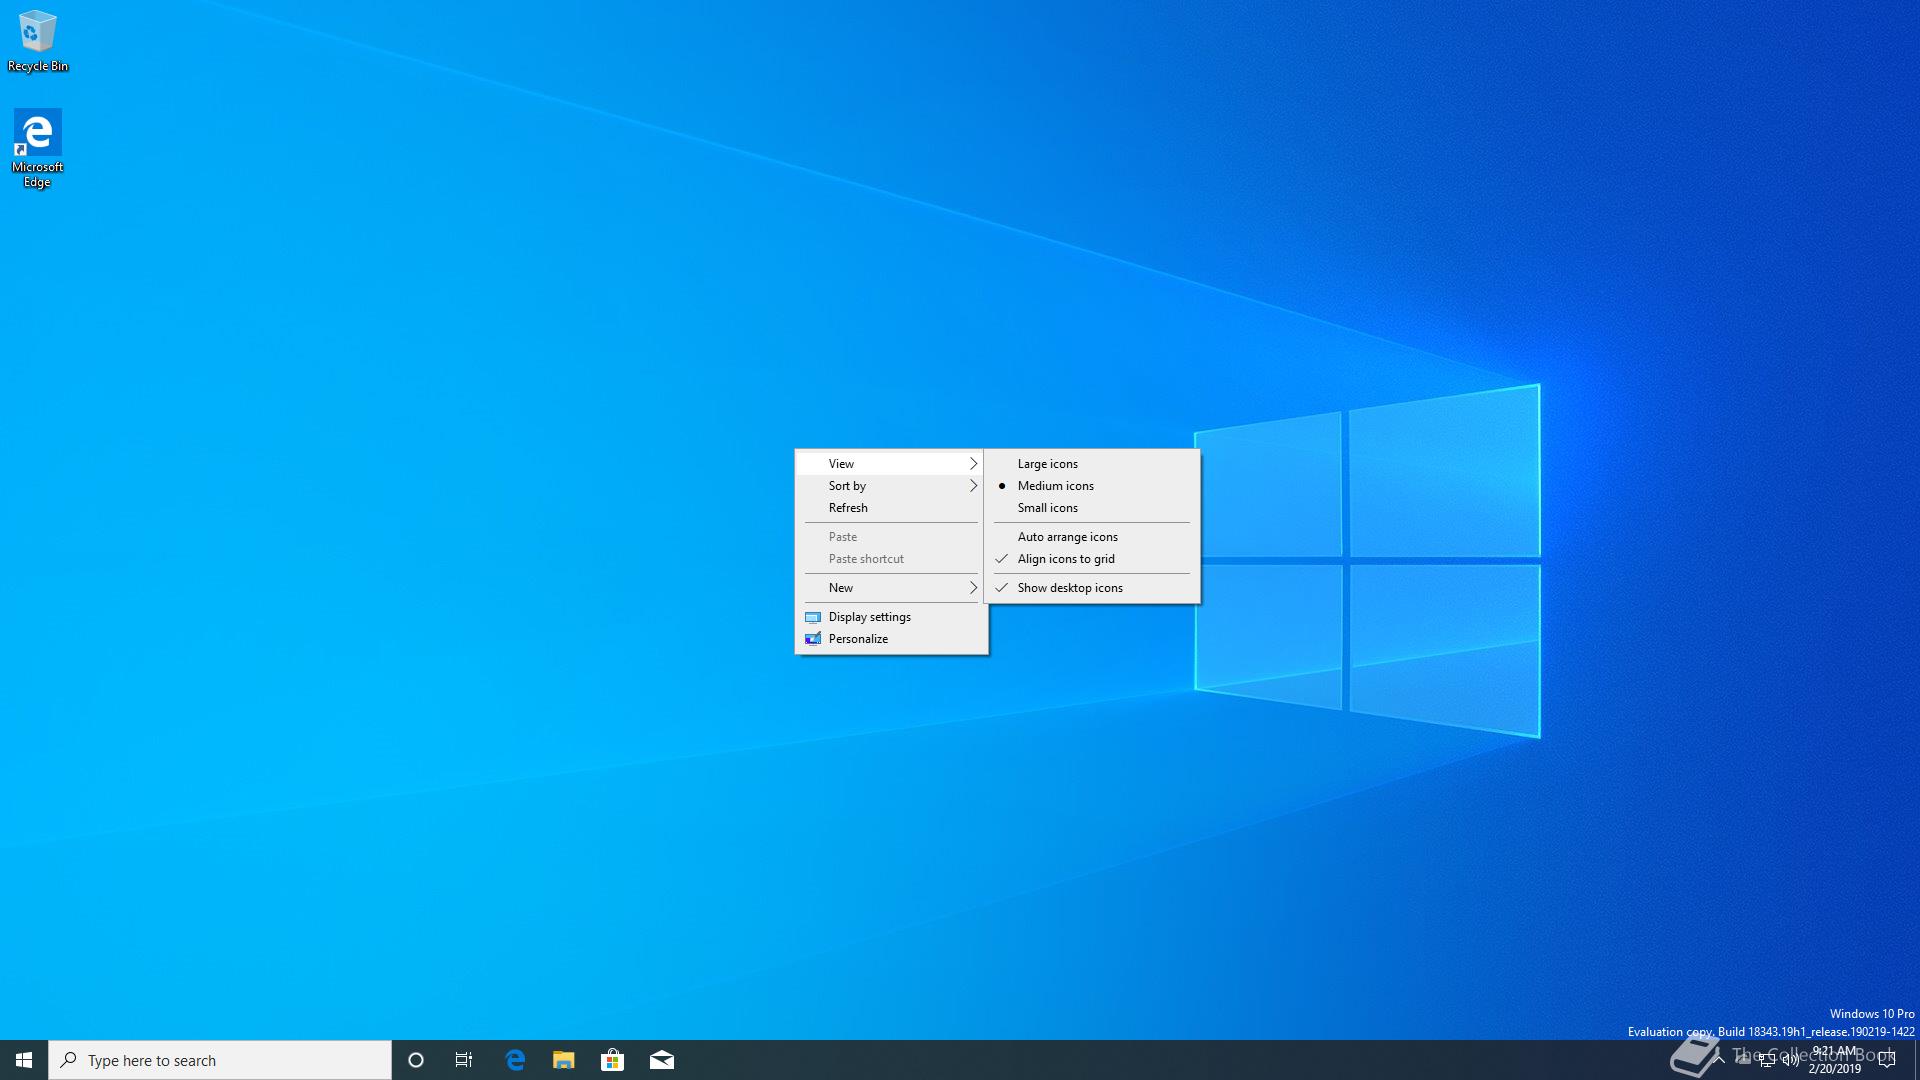Open File Explorer from the taskbar
Screen dimensions: 1920x1080
click(564, 1060)
